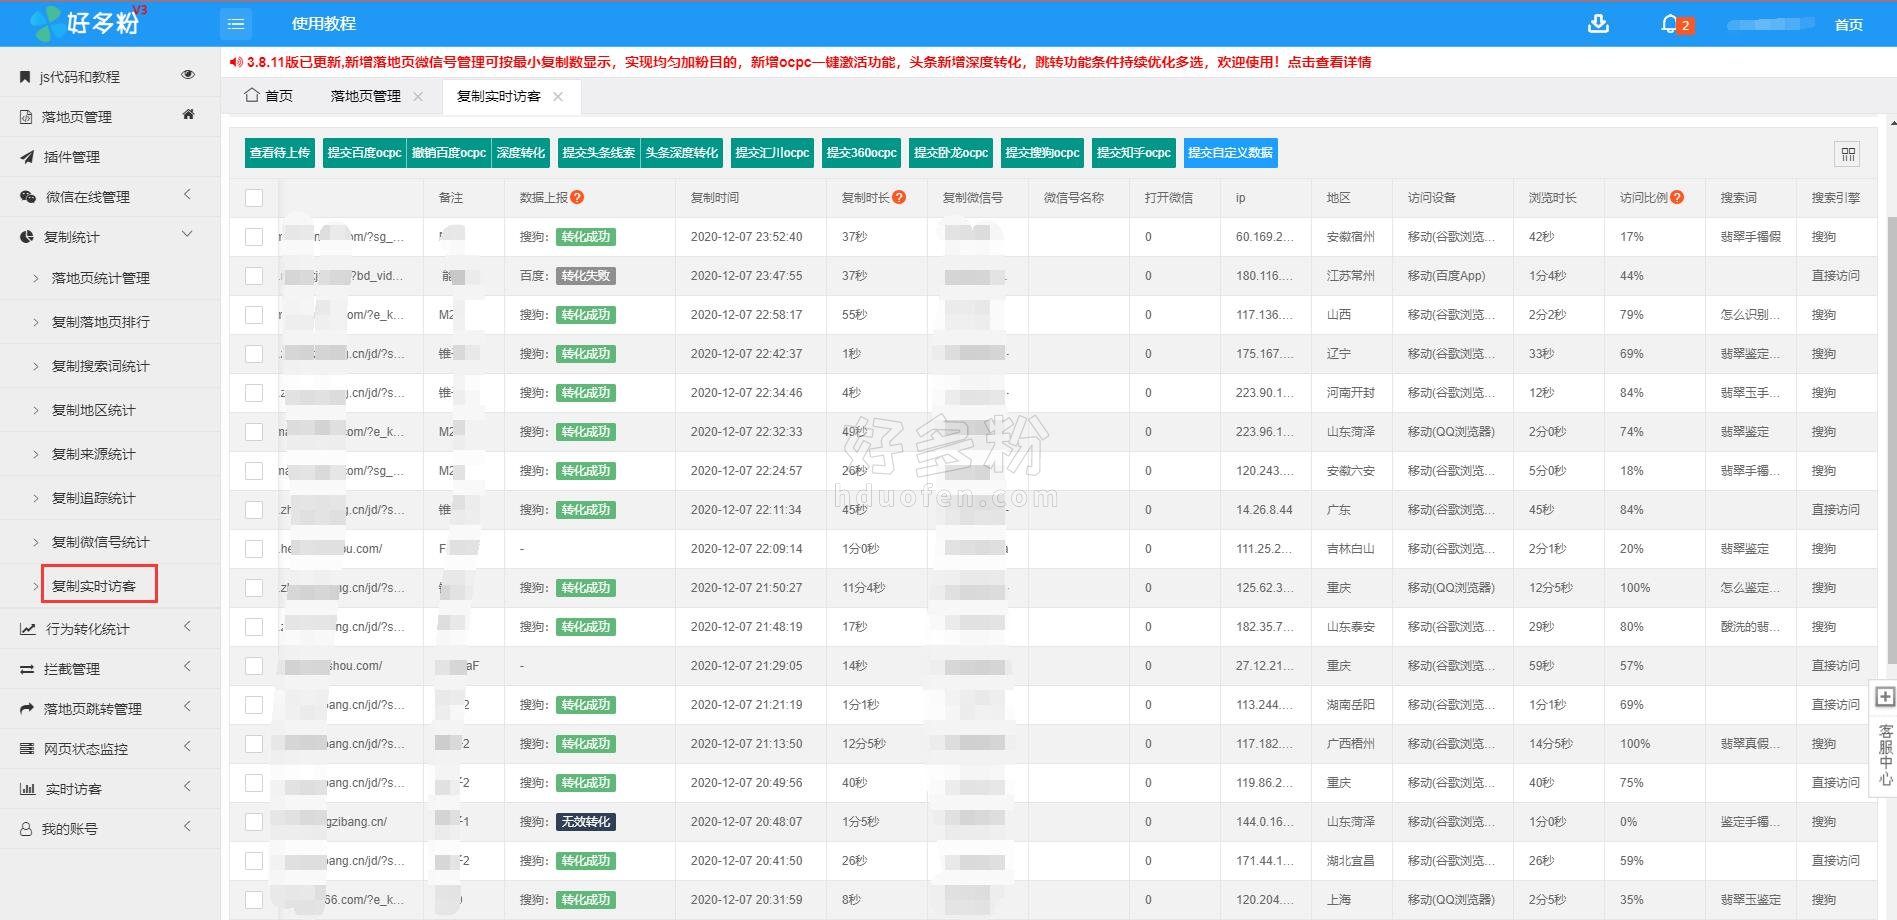The image size is (1897, 920).
Task: Collapse the 复制统计 sidebar menu
Action: coord(187,236)
